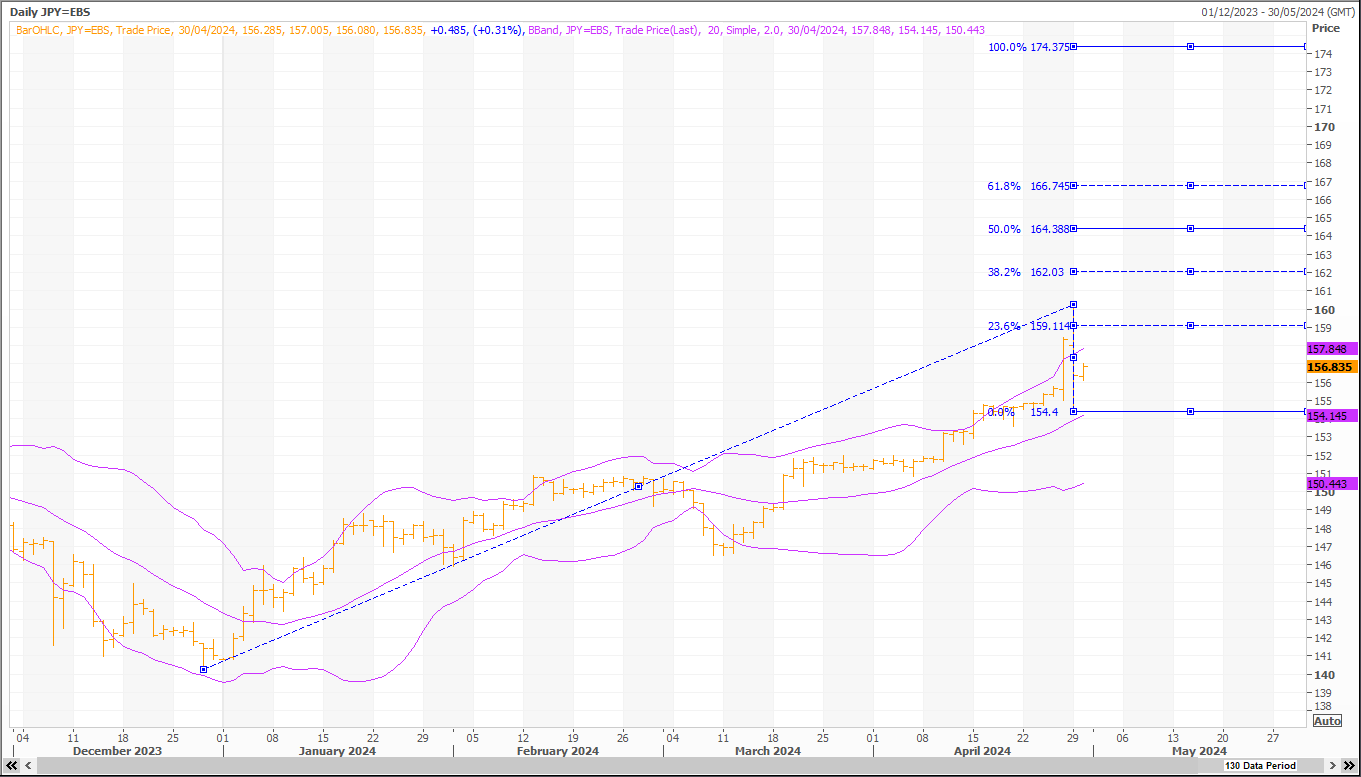The image size is (1361, 777).
Task: Click the double-right arrow scroll-to-end button
Action: coord(1349,765)
